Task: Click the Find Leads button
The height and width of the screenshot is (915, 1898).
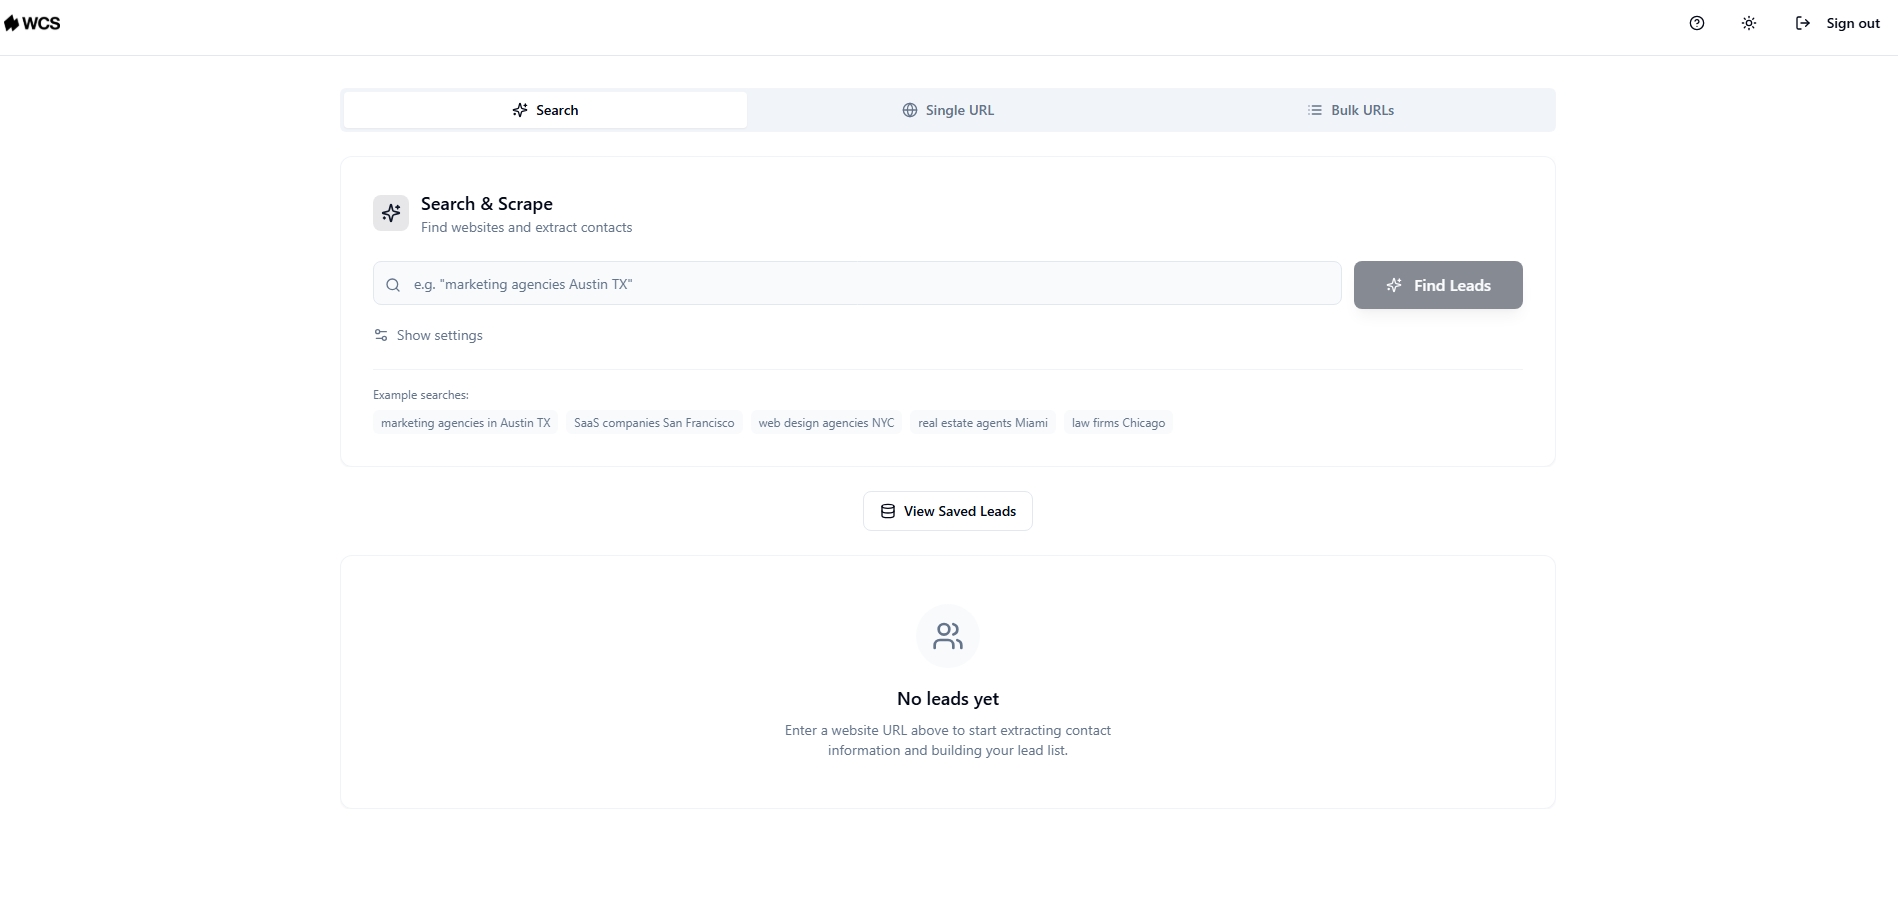Action: coord(1438,285)
